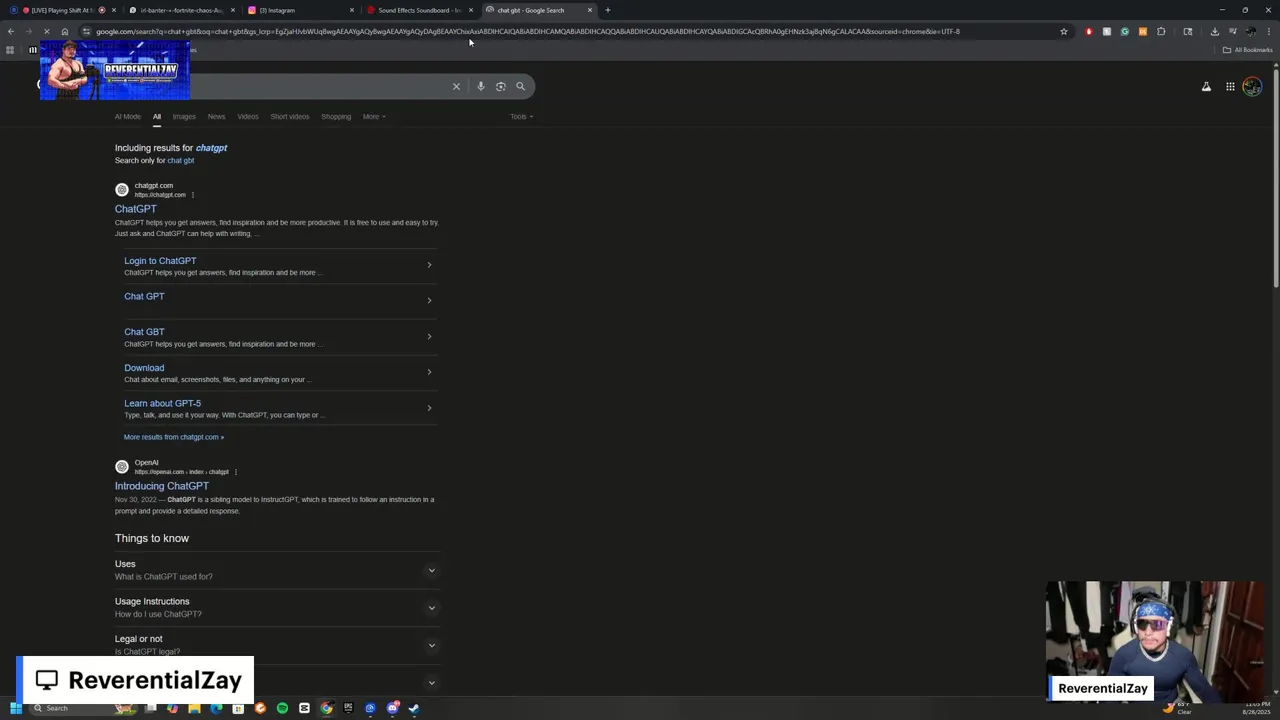1280x720 pixels.
Task: Expand the Learn about GPT-5 sitelink arrow
Action: 429,408
